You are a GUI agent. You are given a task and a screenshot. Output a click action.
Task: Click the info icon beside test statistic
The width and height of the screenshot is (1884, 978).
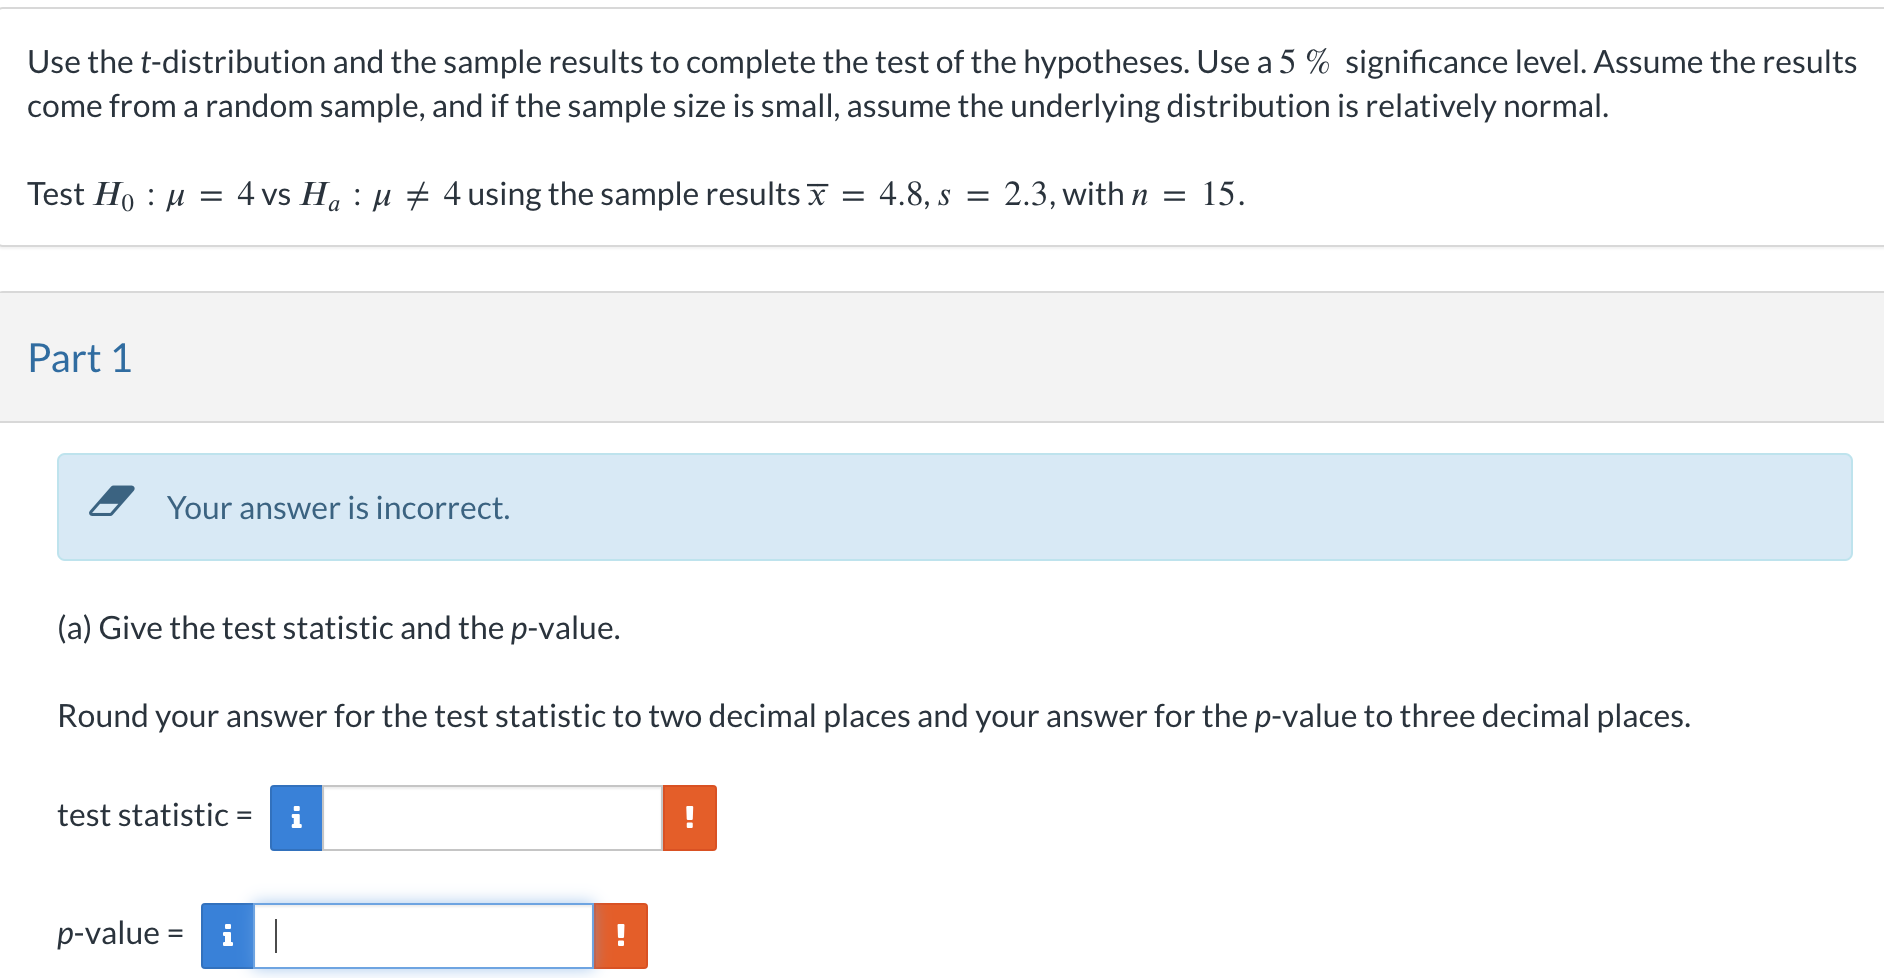point(296,817)
